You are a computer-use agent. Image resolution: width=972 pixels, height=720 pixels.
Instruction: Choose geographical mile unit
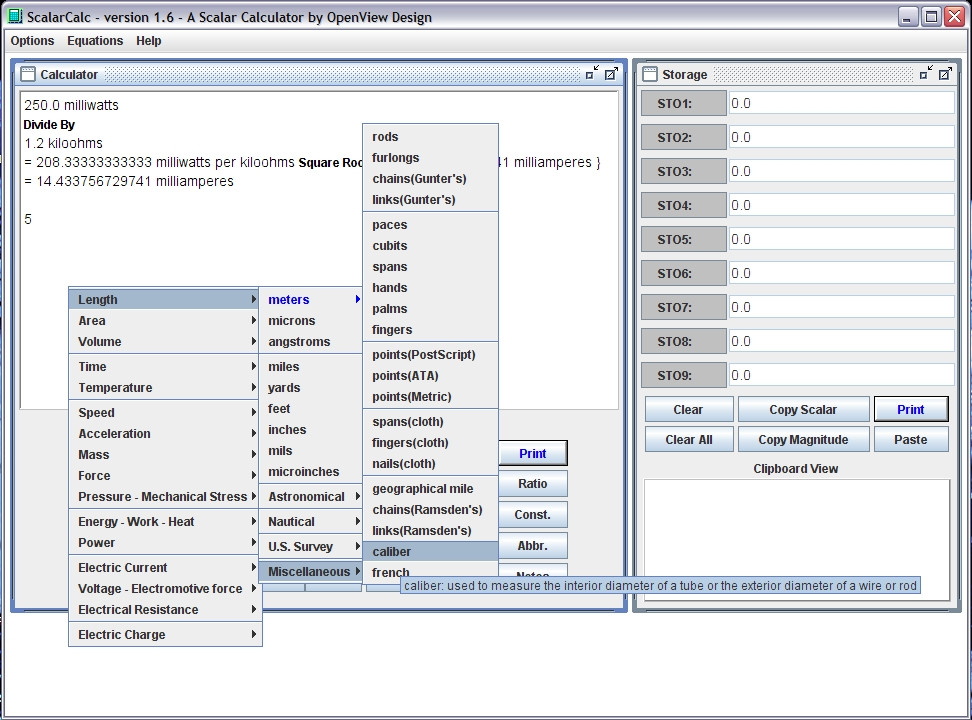(x=430, y=489)
